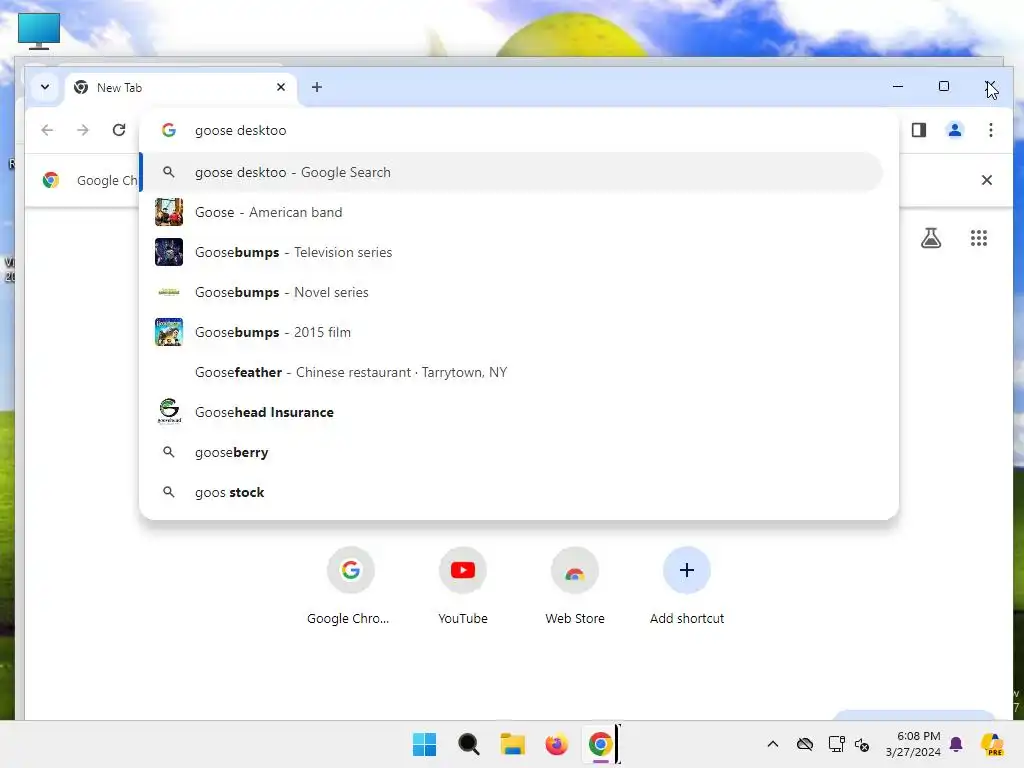Select 'goose desktoo - Google Search' suggestion
Image resolution: width=1024 pixels, height=768 pixels.
coord(511,172)
